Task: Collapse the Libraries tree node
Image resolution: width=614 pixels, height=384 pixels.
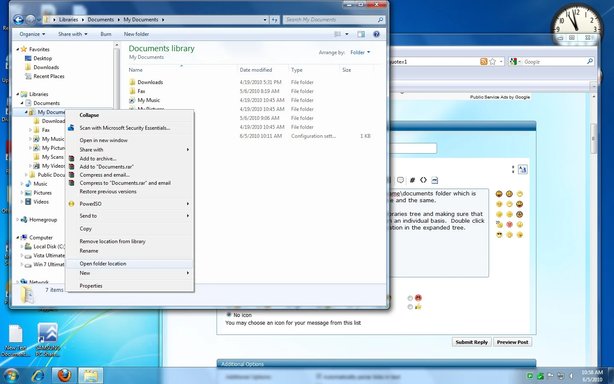Action: pyautogui.click(x=18, y=94)
